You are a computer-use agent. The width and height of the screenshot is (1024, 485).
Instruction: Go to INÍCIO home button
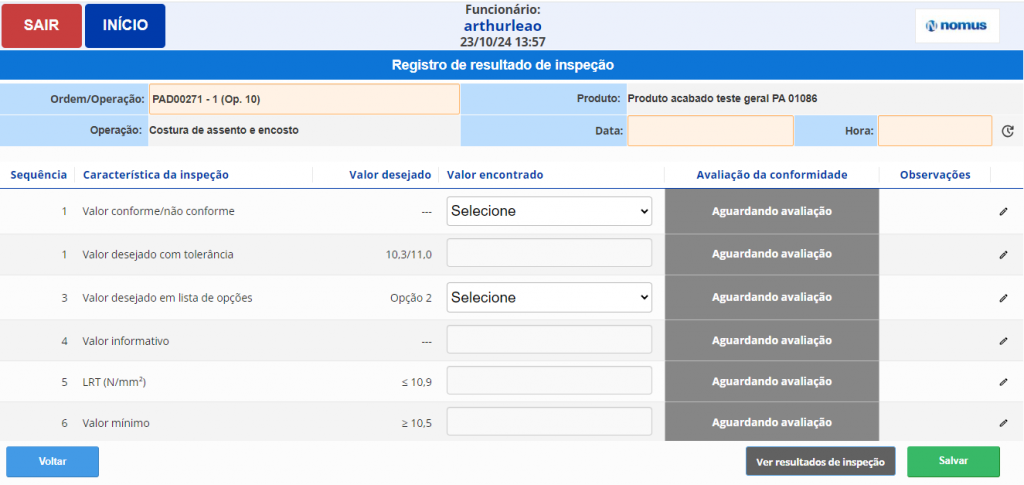click(x=125, y=26)
